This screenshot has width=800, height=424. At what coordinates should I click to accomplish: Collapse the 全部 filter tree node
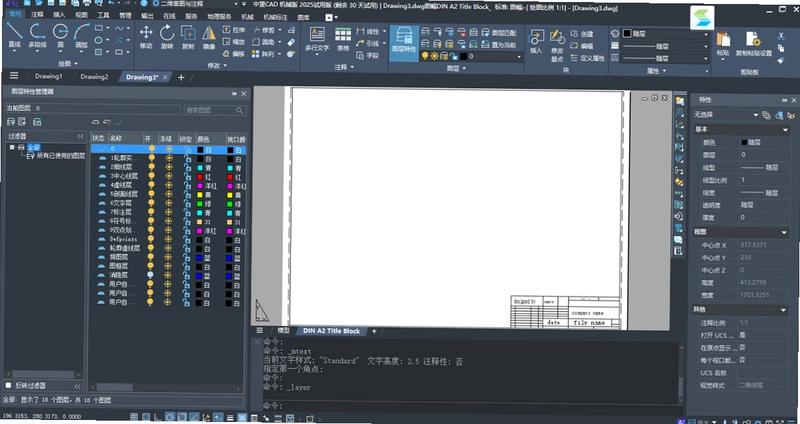point(12,147)
